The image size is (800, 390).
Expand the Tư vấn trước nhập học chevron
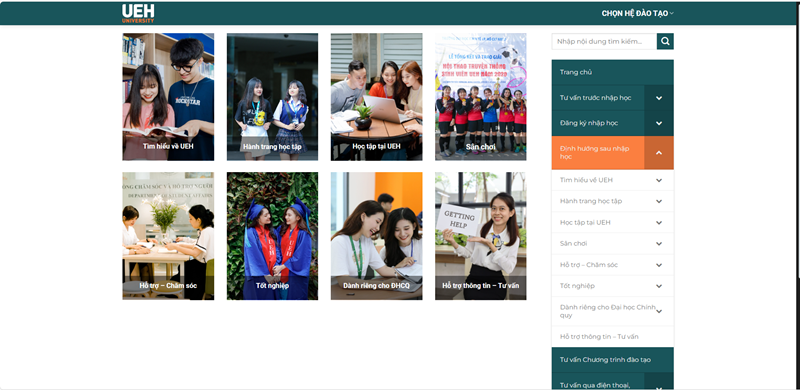coord(659,98)
